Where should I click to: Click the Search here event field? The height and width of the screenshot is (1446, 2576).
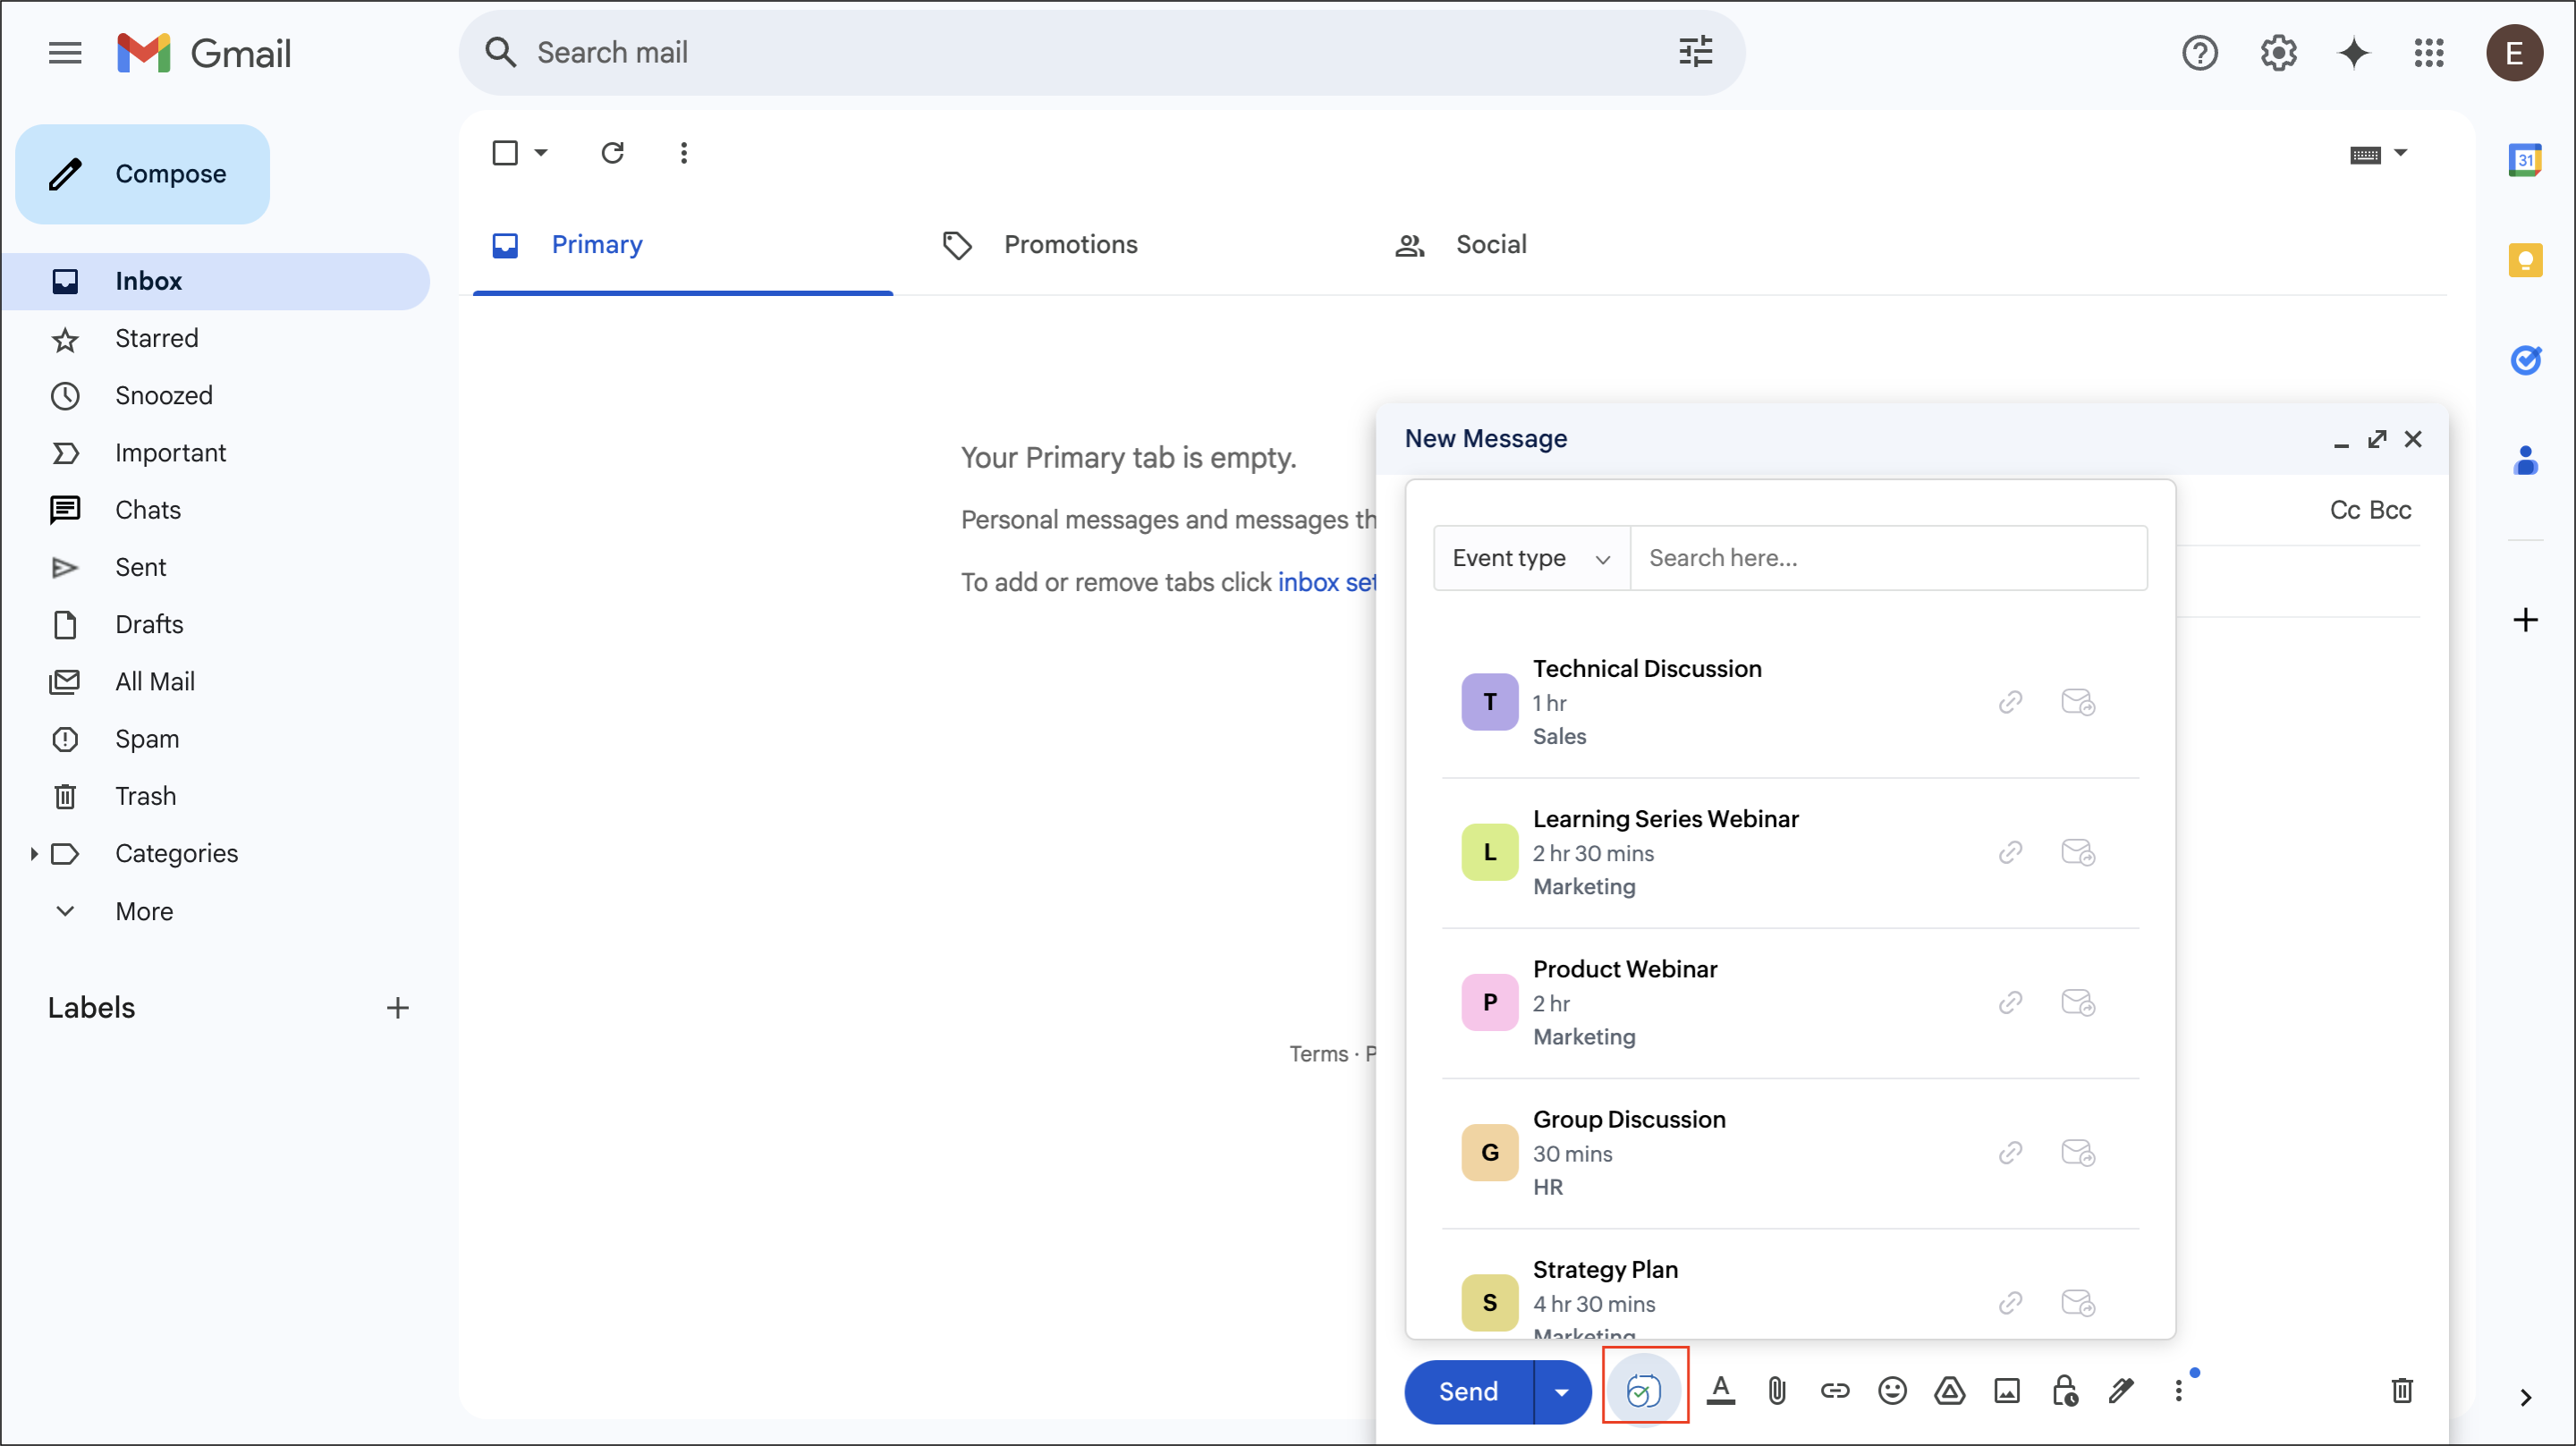[1886, 558]
